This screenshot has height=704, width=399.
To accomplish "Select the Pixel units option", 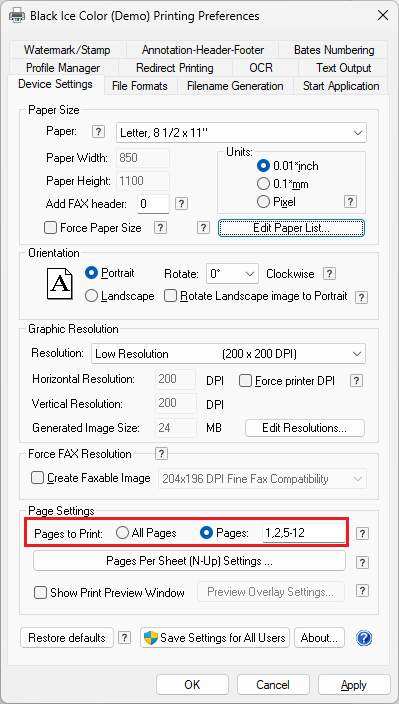I will click(x=263, y=202).
